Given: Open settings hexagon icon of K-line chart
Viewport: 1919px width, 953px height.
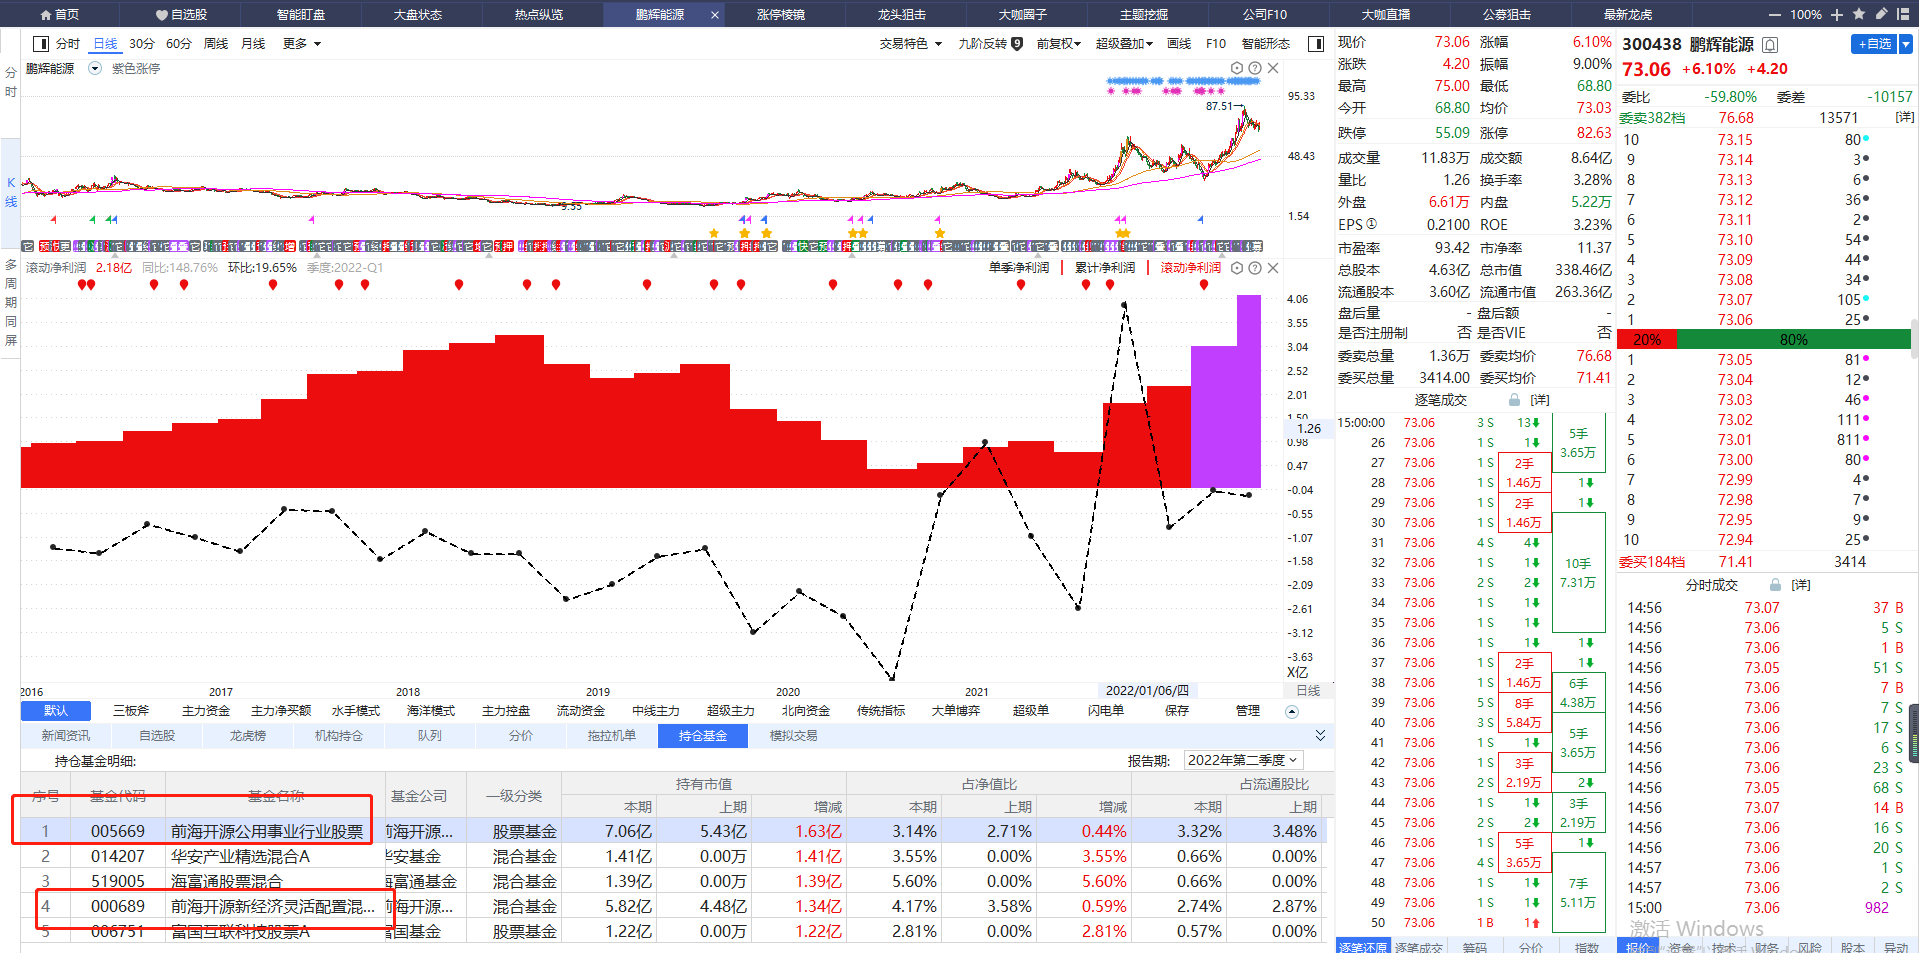Looking at the screenshot, I should (x=1237, y=68).
